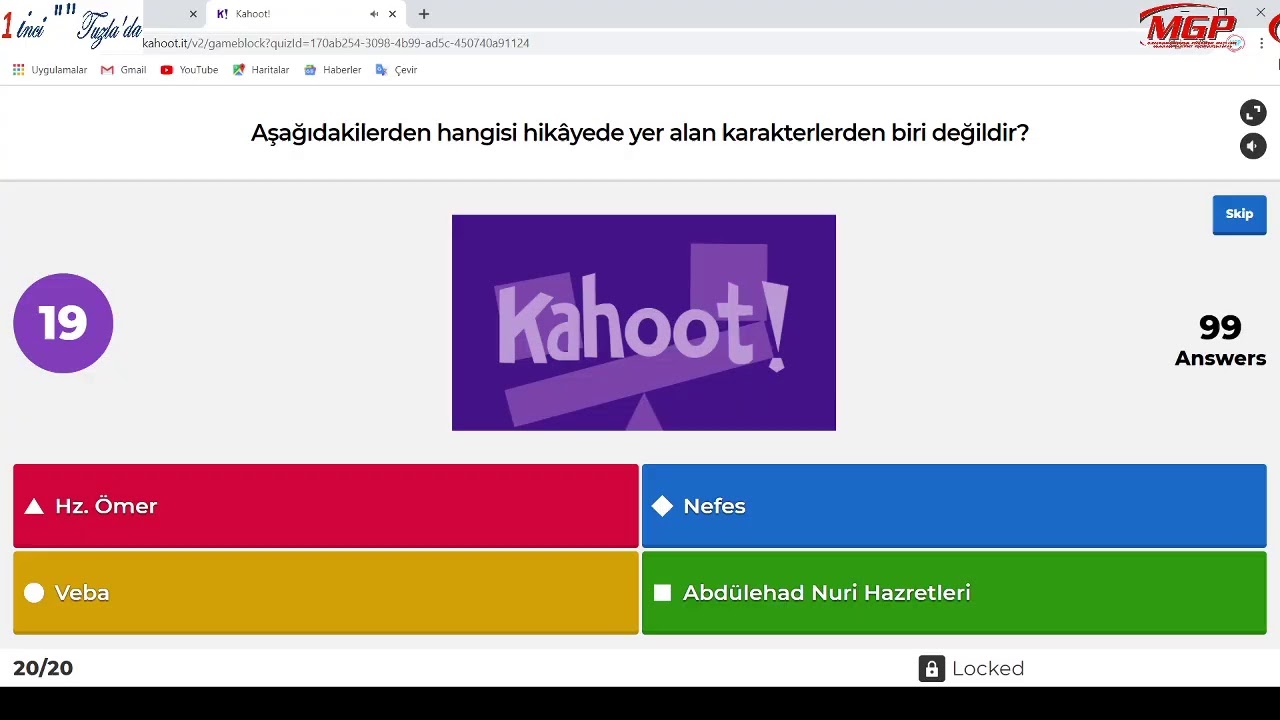Choose green answer Abdülehad Nuri Hazretleri

954,593
